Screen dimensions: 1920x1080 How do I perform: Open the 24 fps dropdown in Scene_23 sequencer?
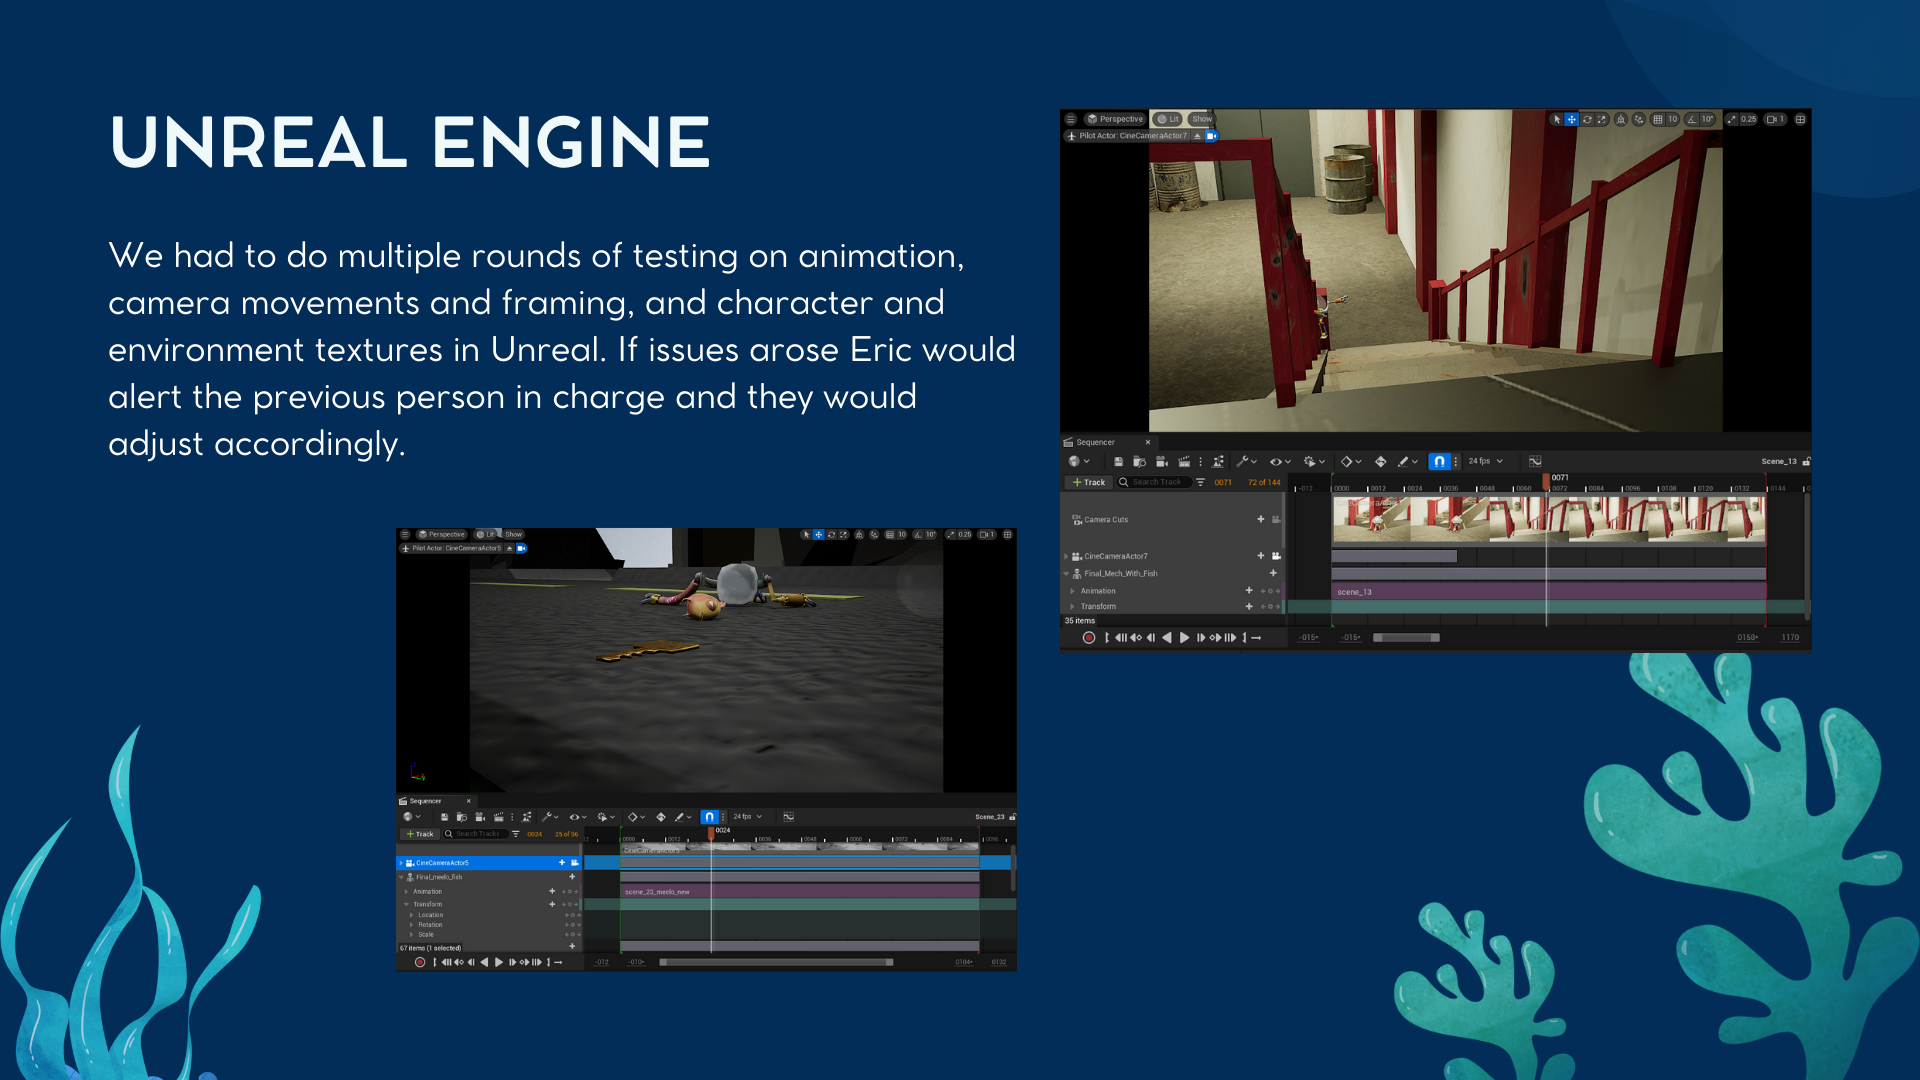(x=747, y=817)
